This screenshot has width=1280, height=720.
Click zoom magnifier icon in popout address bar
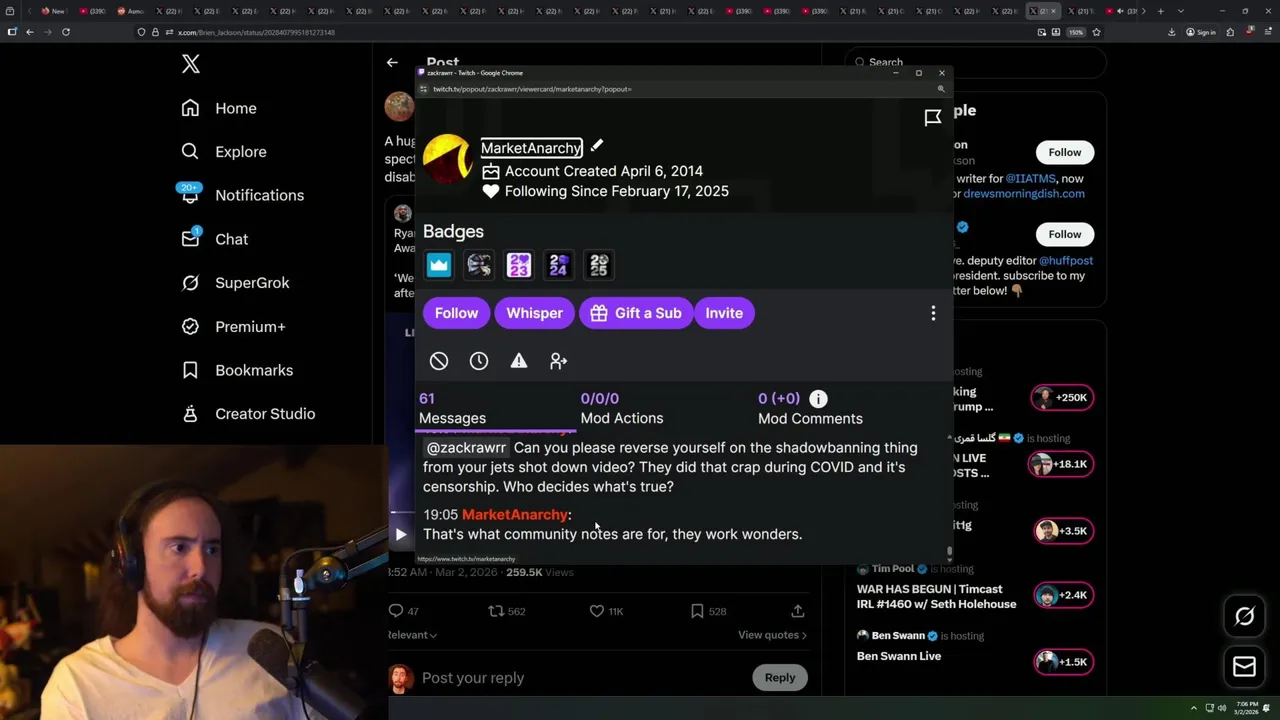click(x=941, y=89)
